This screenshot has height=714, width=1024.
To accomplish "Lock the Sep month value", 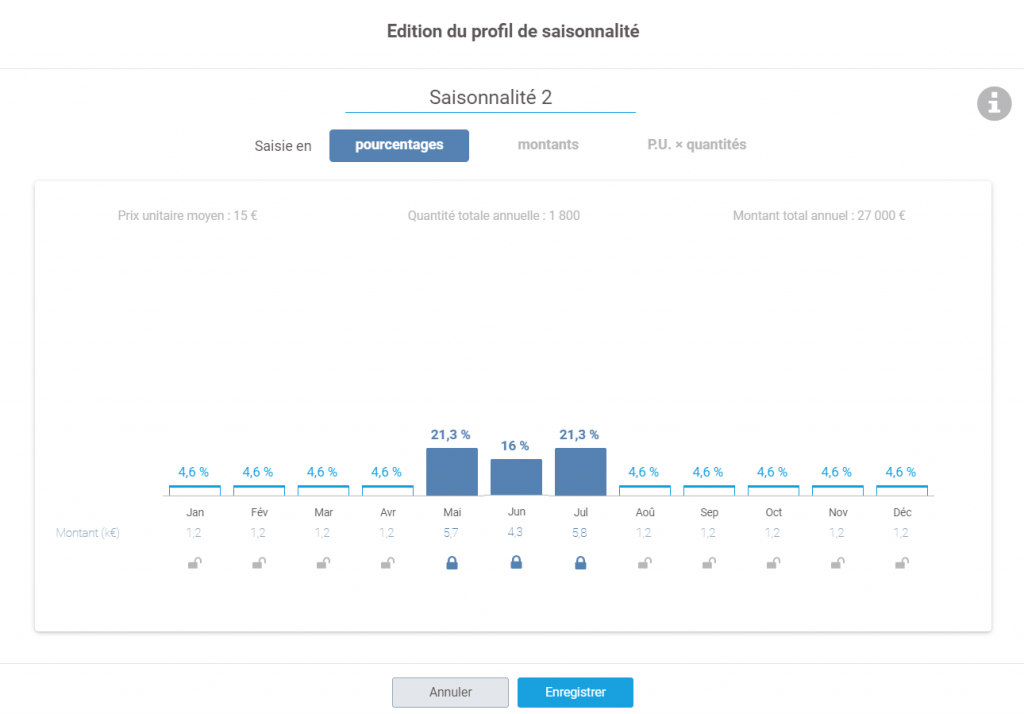I will 709,562.
